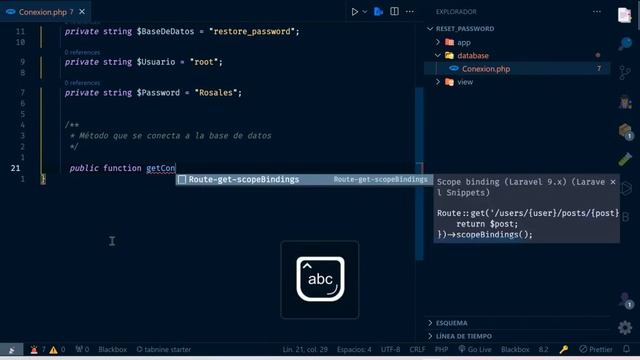Click the "restore_password" string
Image resolution: width=640 pixels, height=360 pixels.
pyautogui.click(x=252, y=31)
